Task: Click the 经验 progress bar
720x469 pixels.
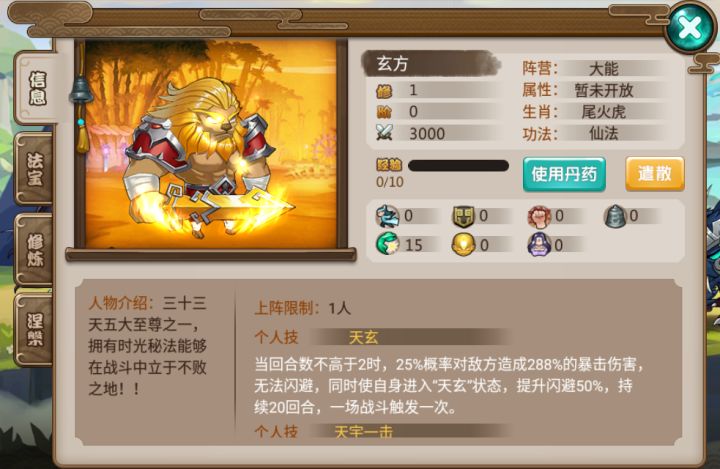Action: click(x=458, y=165)
